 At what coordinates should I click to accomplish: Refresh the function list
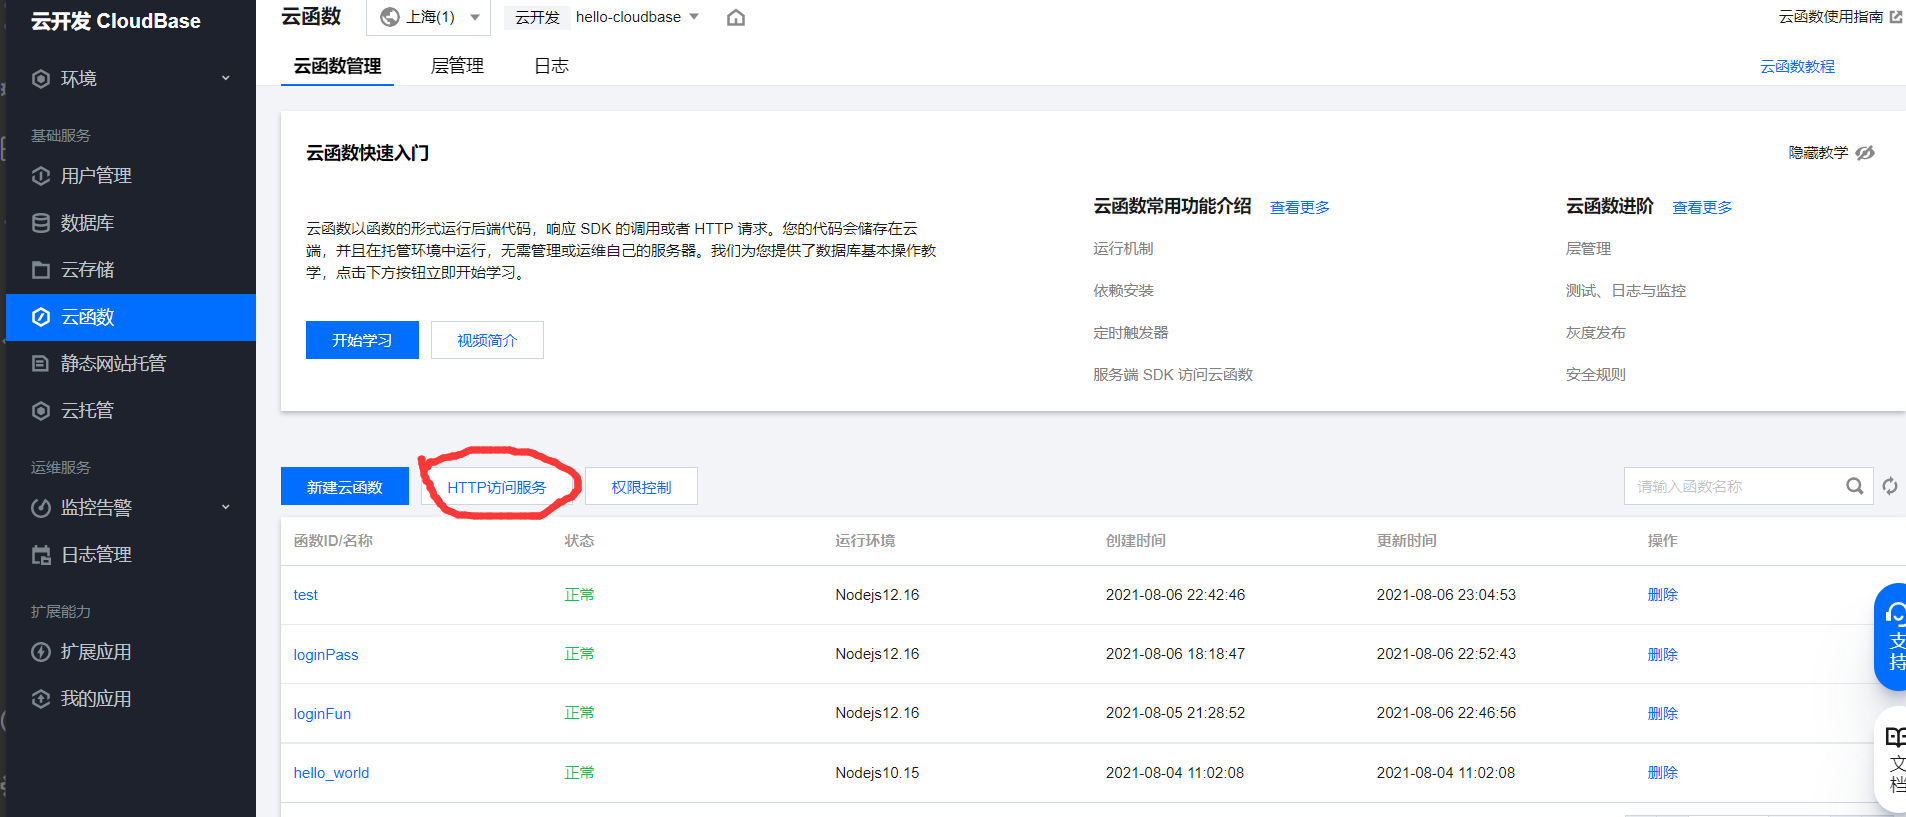click(x=1890, y=486)
